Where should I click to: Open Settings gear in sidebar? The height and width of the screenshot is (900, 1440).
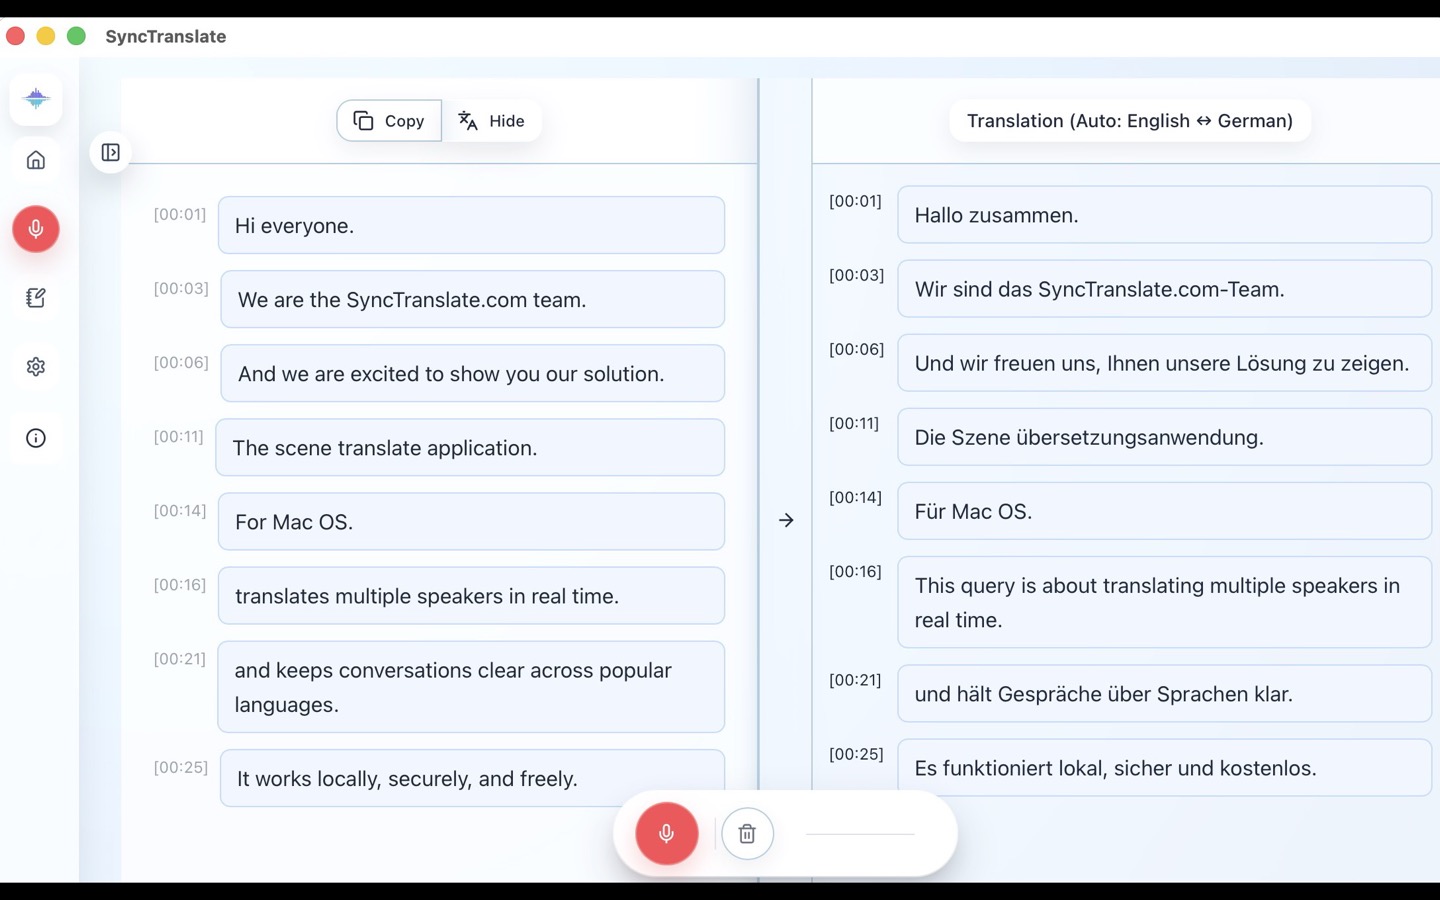[x=36, y=367]
